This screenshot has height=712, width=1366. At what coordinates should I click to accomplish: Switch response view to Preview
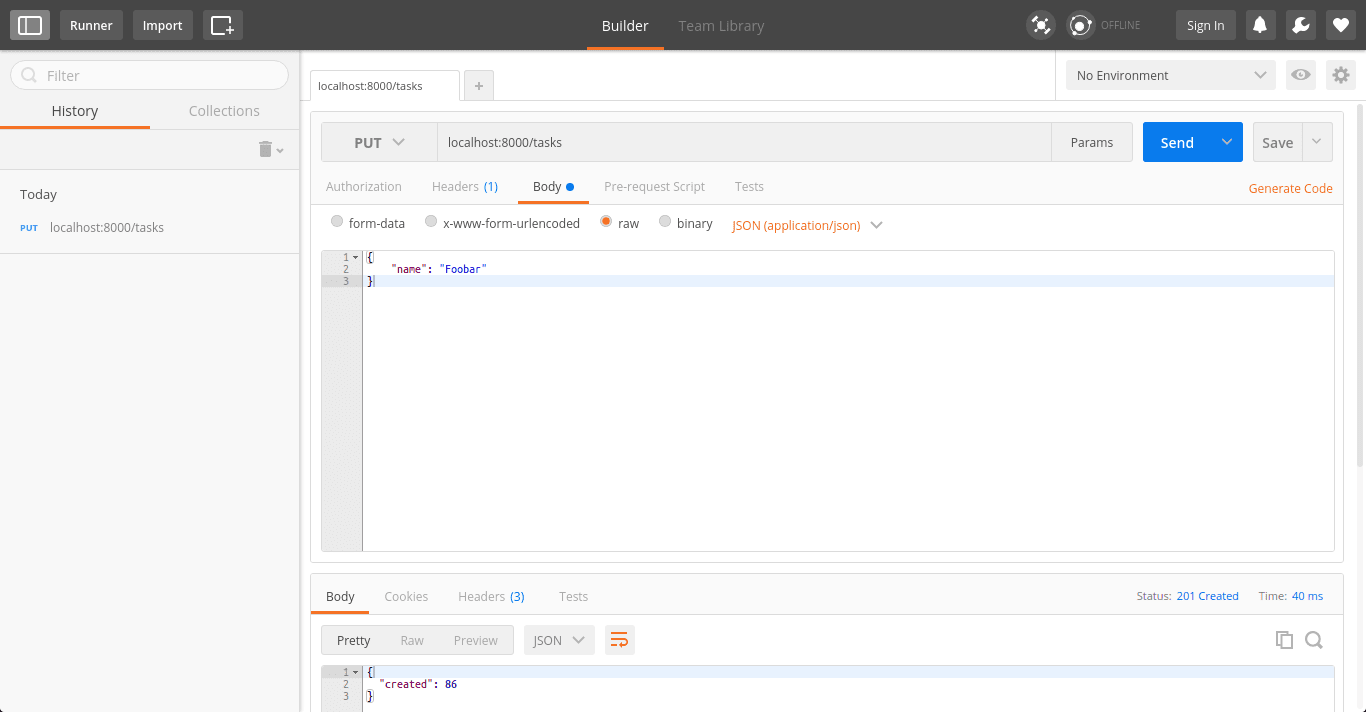tap(476, 640)
